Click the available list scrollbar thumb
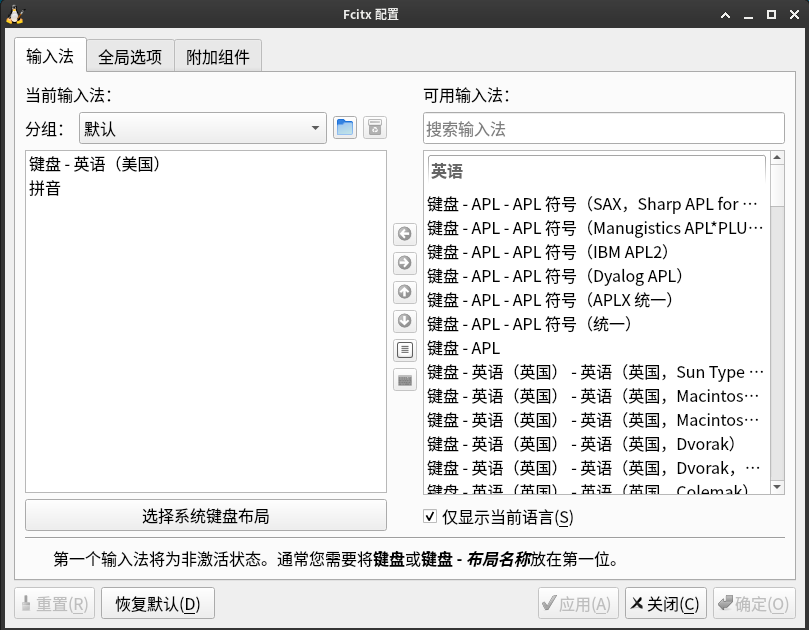Viewport: 809px width, 630px height. tap(778, 186)
